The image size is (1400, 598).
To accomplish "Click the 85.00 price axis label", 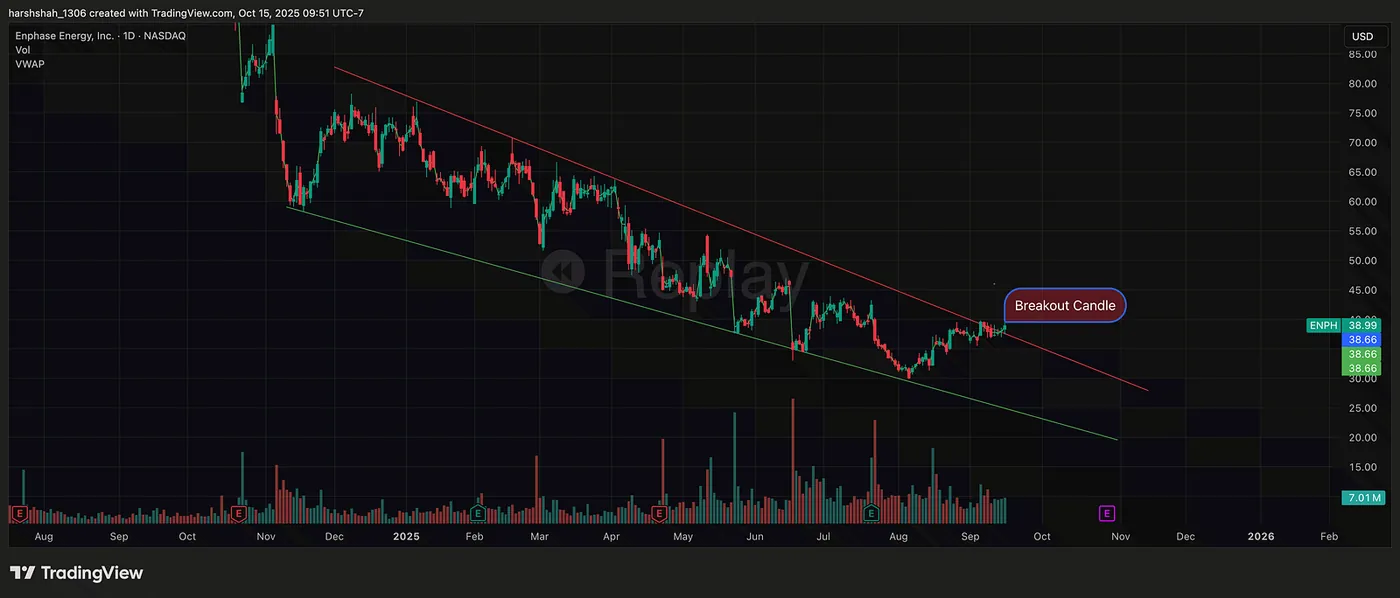I will point(1363,54).
